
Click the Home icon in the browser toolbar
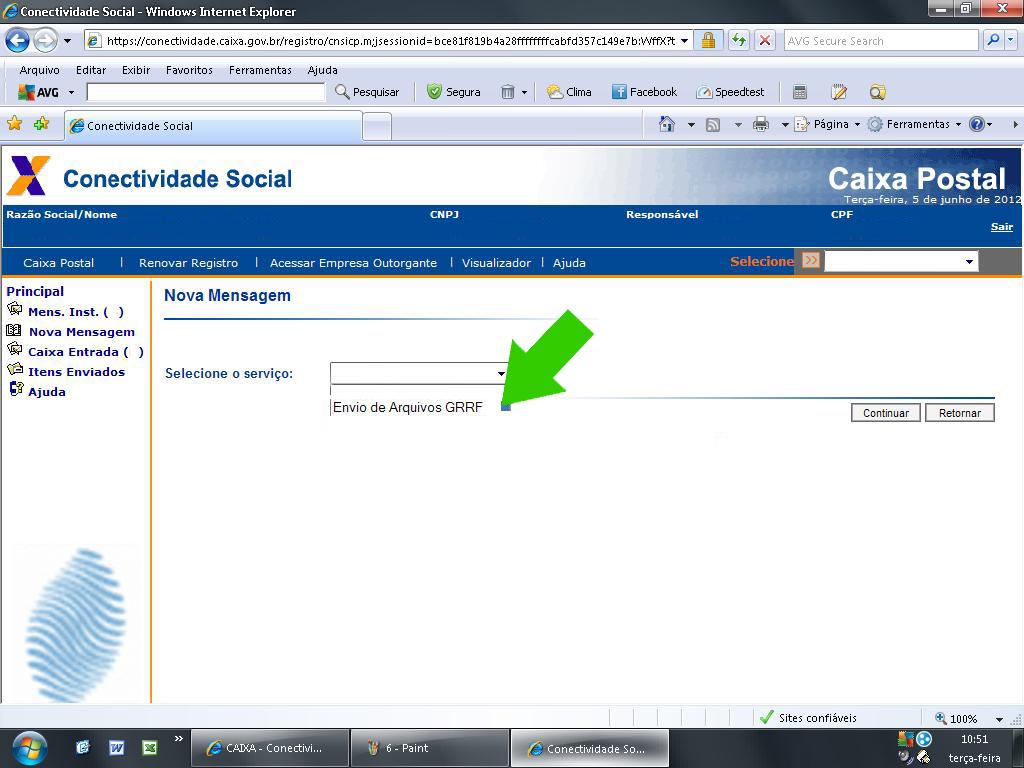pos(666,126)
